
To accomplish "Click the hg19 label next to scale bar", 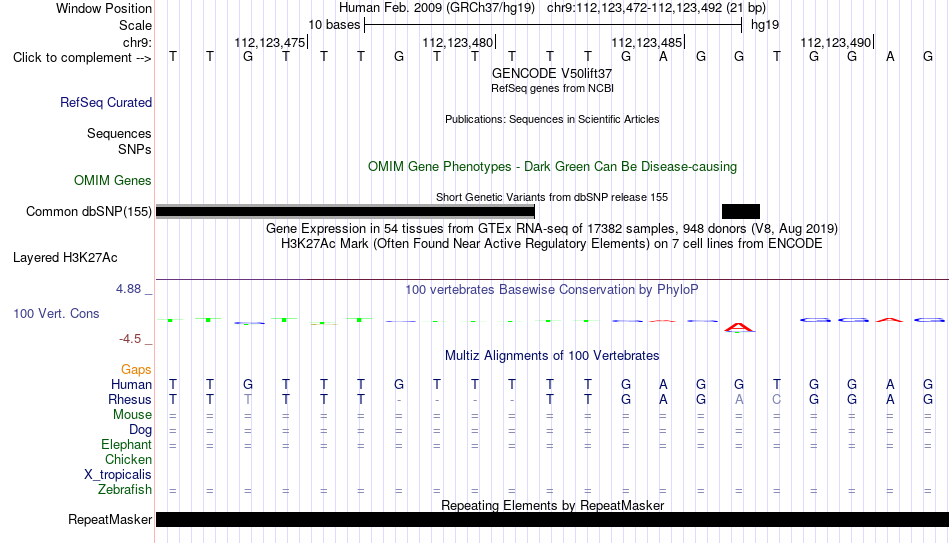I will click(x=765, y=25).
